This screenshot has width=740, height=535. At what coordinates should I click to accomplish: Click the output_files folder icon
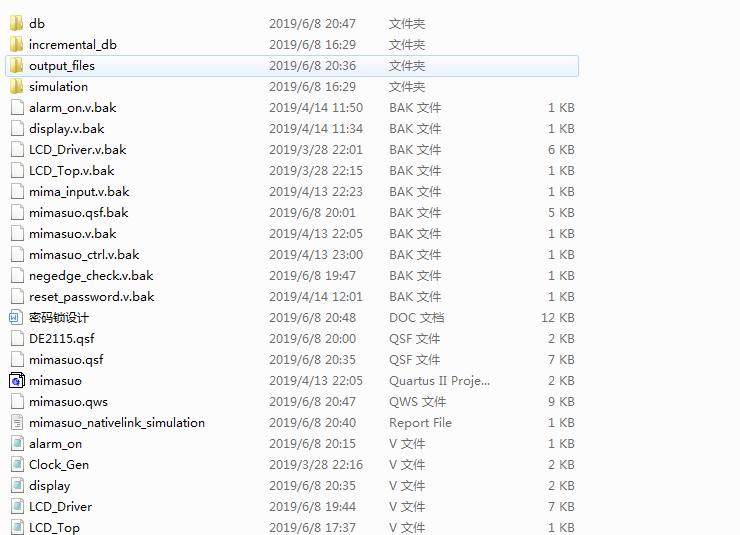point(17,65)
